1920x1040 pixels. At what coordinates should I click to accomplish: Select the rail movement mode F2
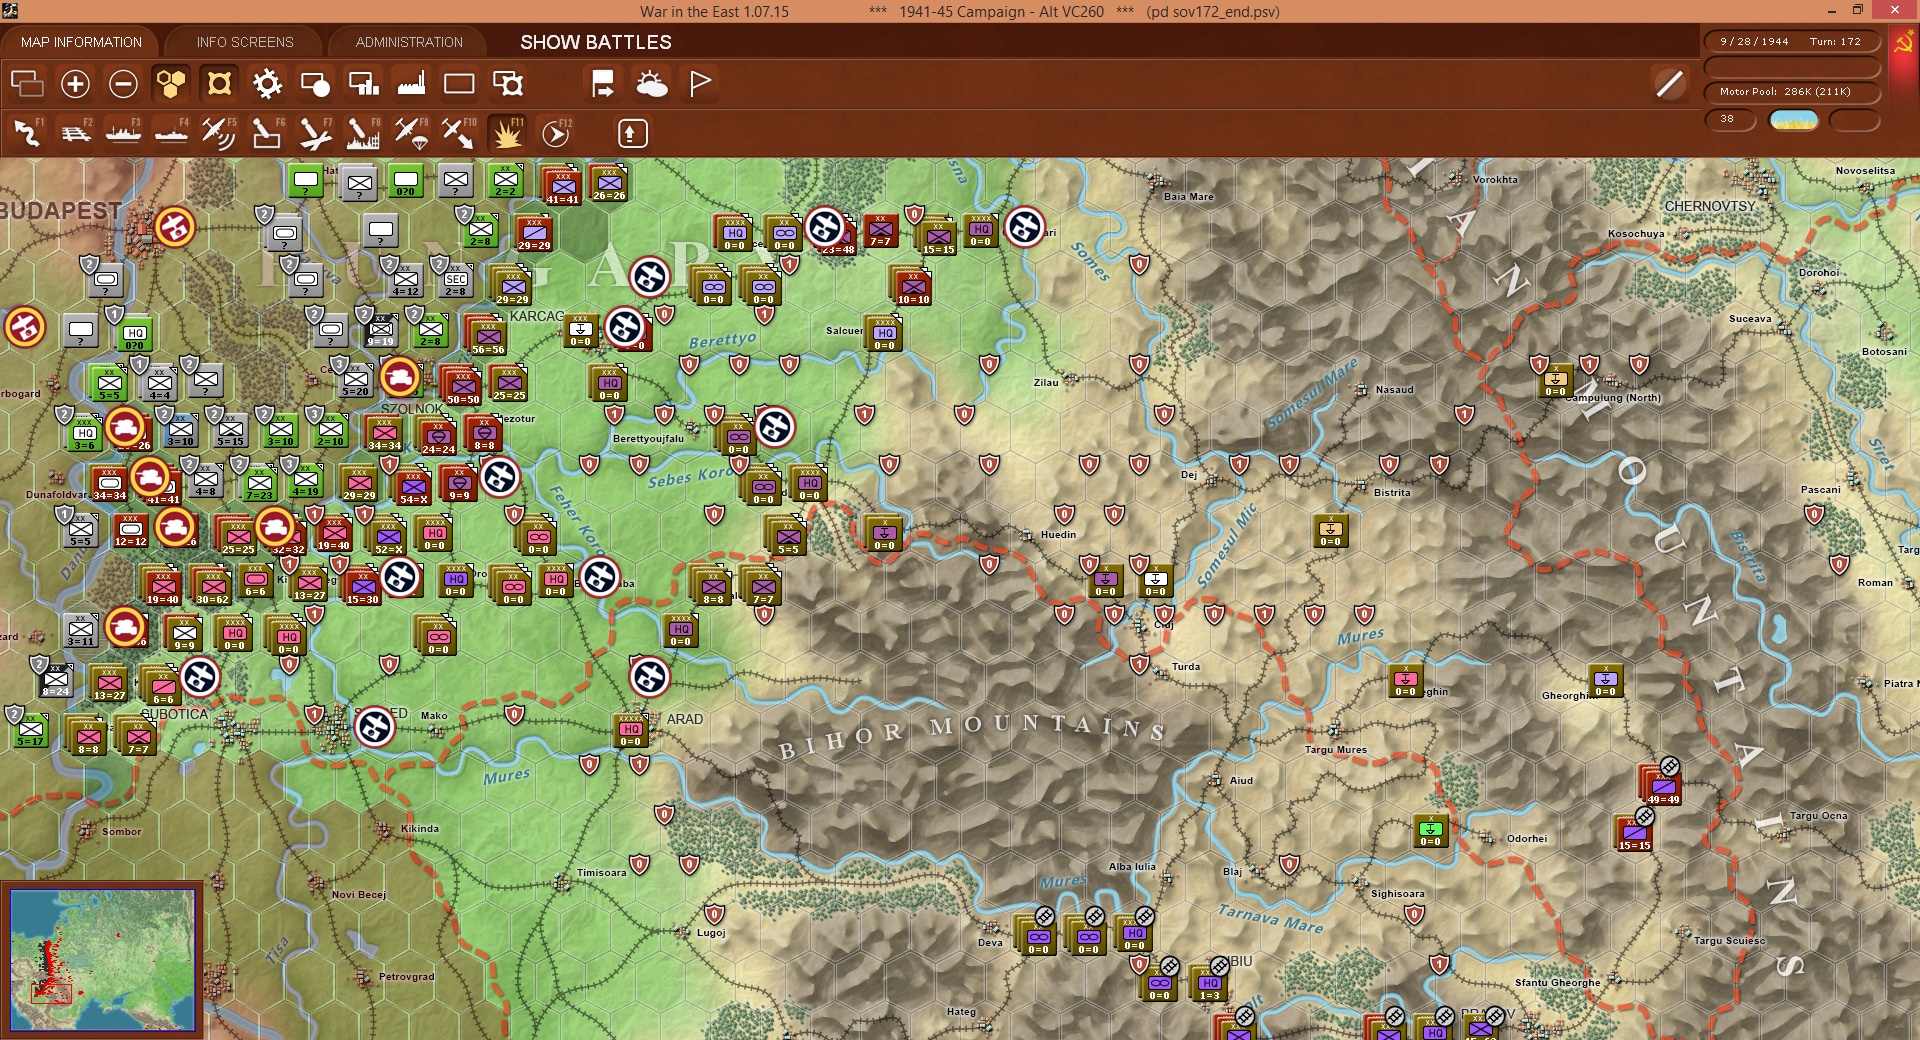[x=75, y=133]
